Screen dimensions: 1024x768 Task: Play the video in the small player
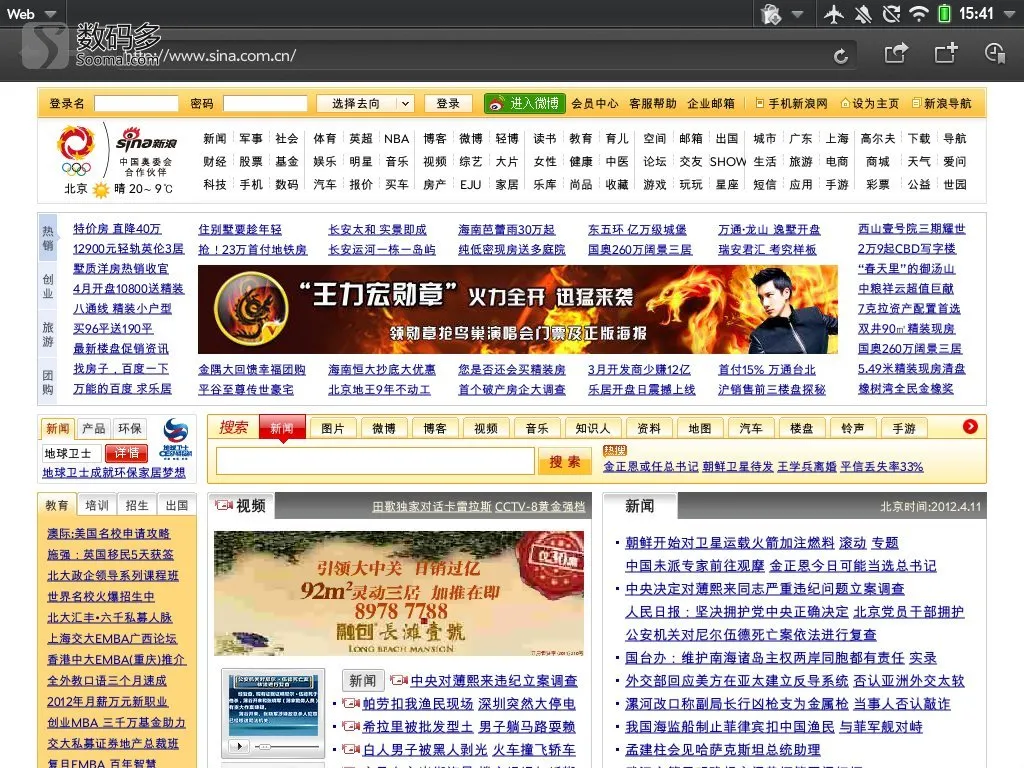pos(239,746)
